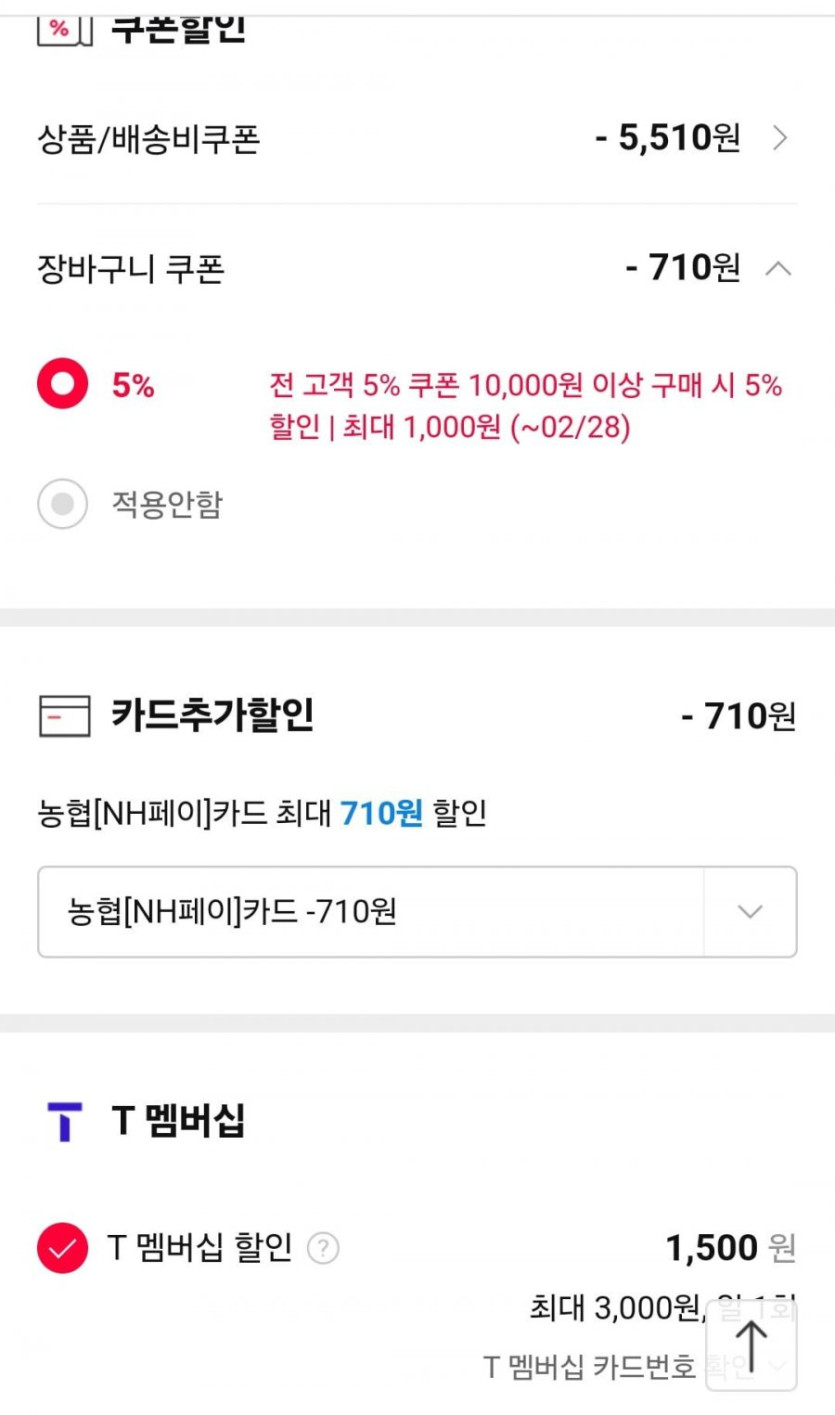The height and width of the screenshot is (1415, 835).
Task: Click the -5,510원 coupon amount
Action: point(667,138)
